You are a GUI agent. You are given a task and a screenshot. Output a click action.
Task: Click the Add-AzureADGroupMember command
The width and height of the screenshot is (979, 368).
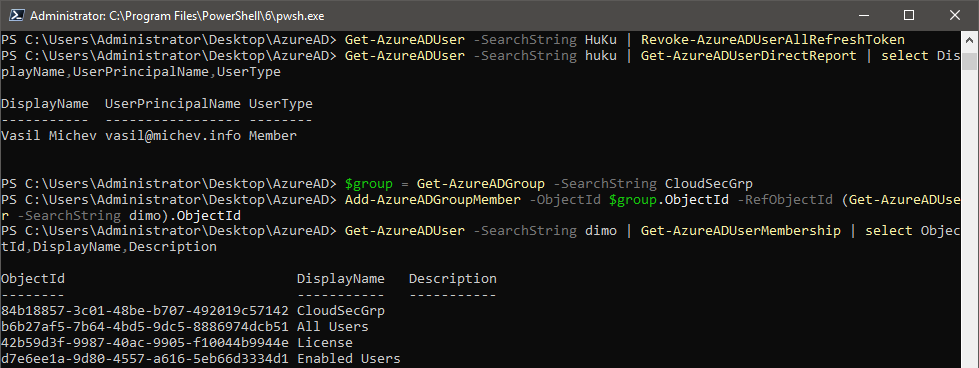tap(433, 199)
